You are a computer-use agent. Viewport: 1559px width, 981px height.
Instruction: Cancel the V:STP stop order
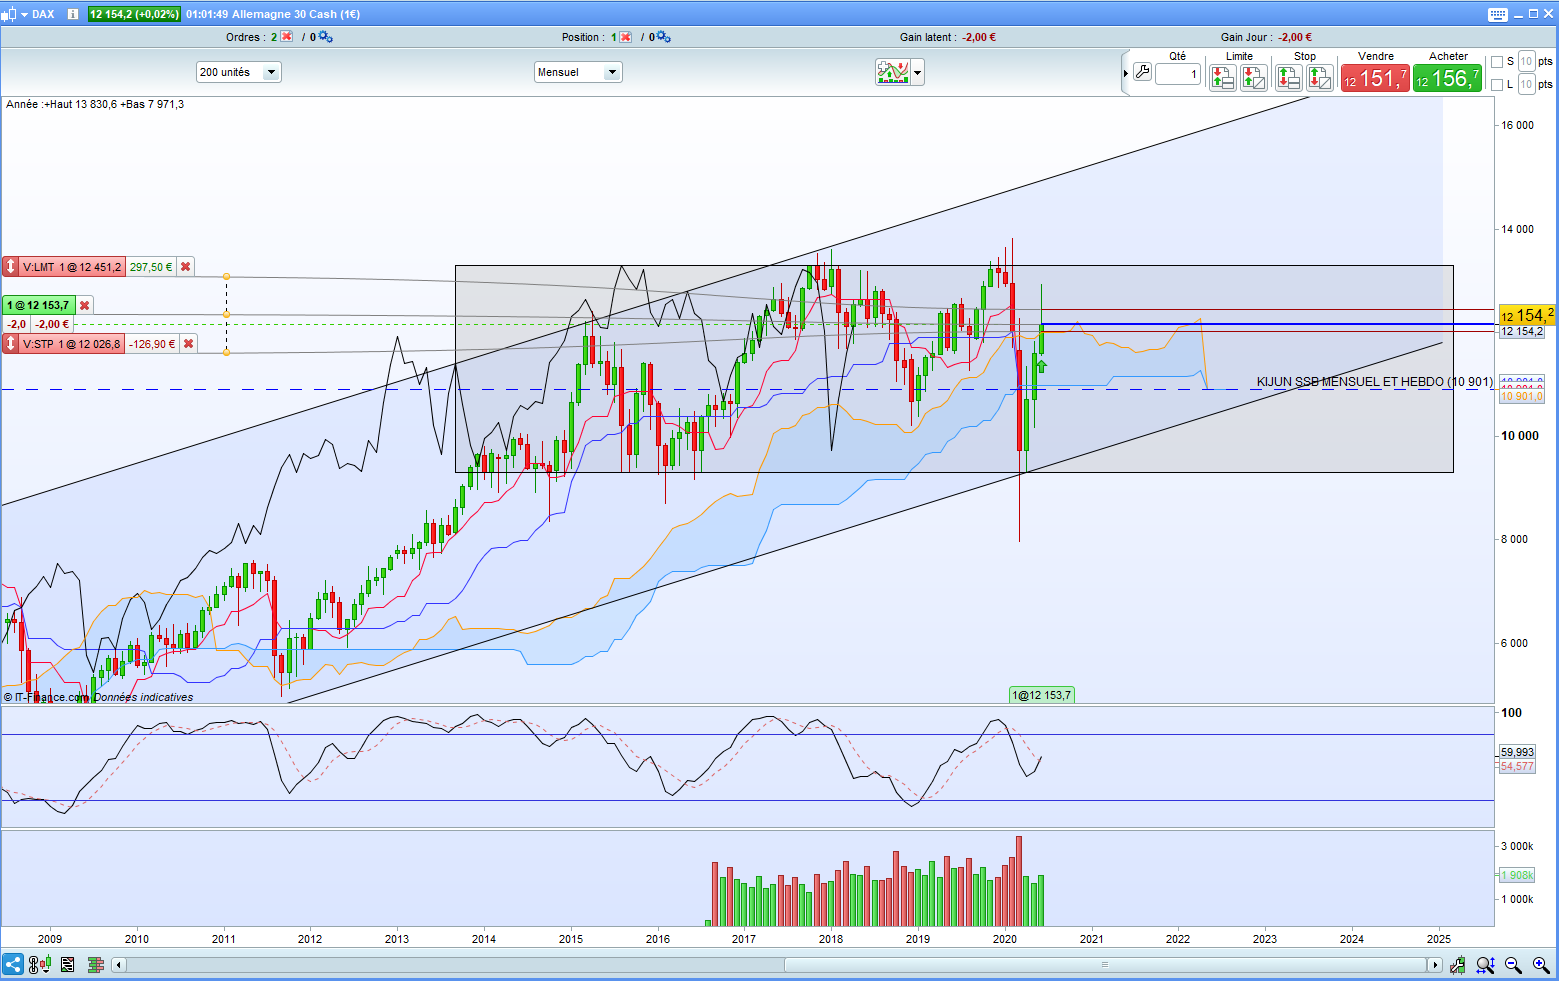point(188,344)
